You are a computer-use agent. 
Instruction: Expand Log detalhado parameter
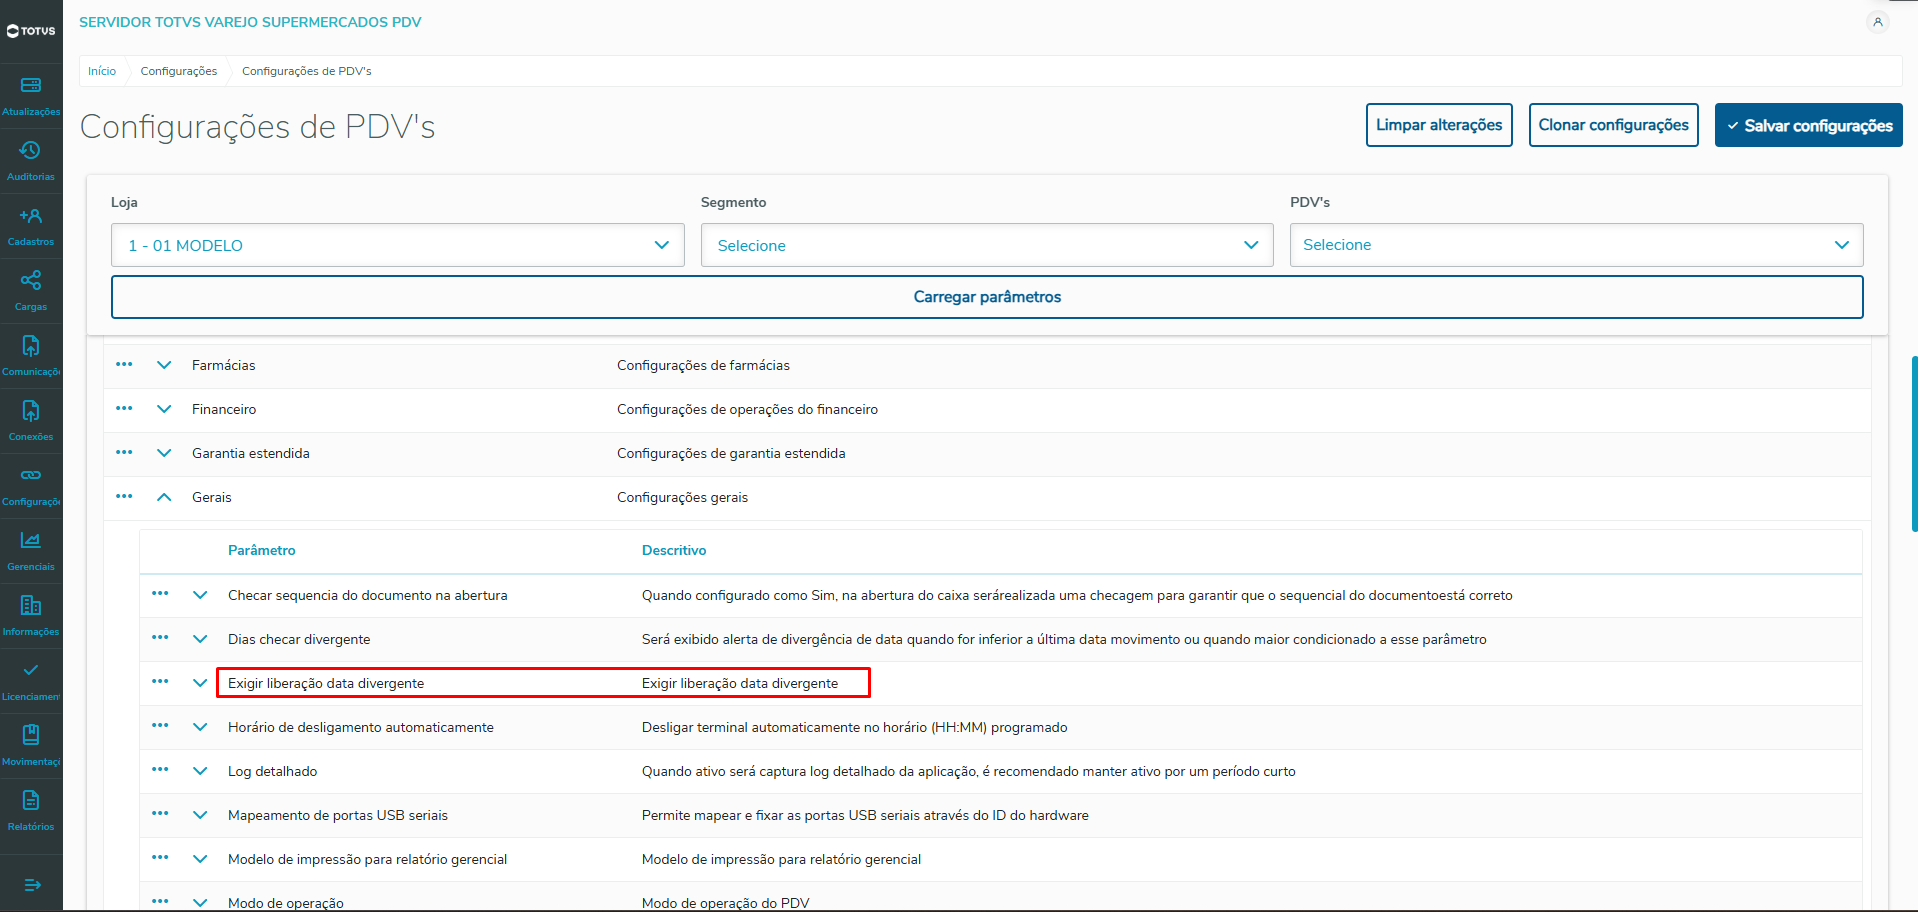tap(200, 771)
